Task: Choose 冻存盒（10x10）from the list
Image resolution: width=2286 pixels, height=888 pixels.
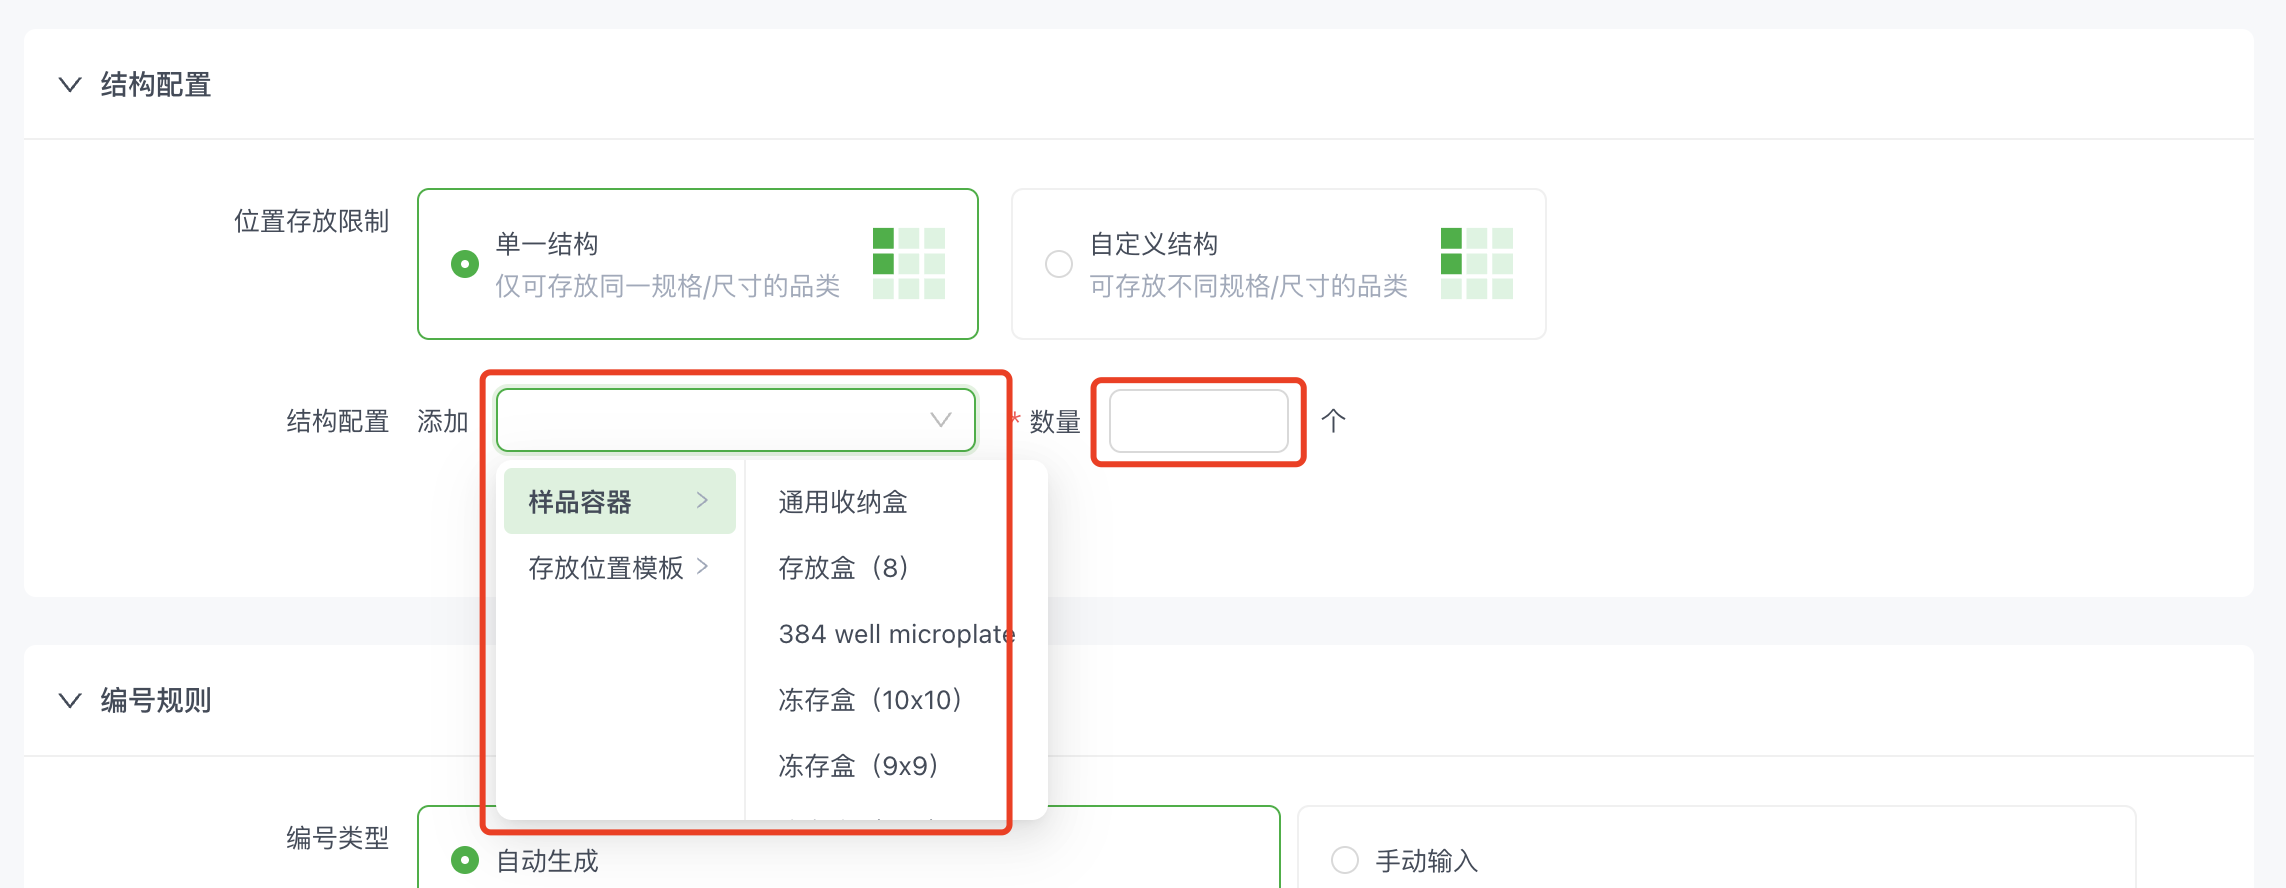Action: point(869,699)
